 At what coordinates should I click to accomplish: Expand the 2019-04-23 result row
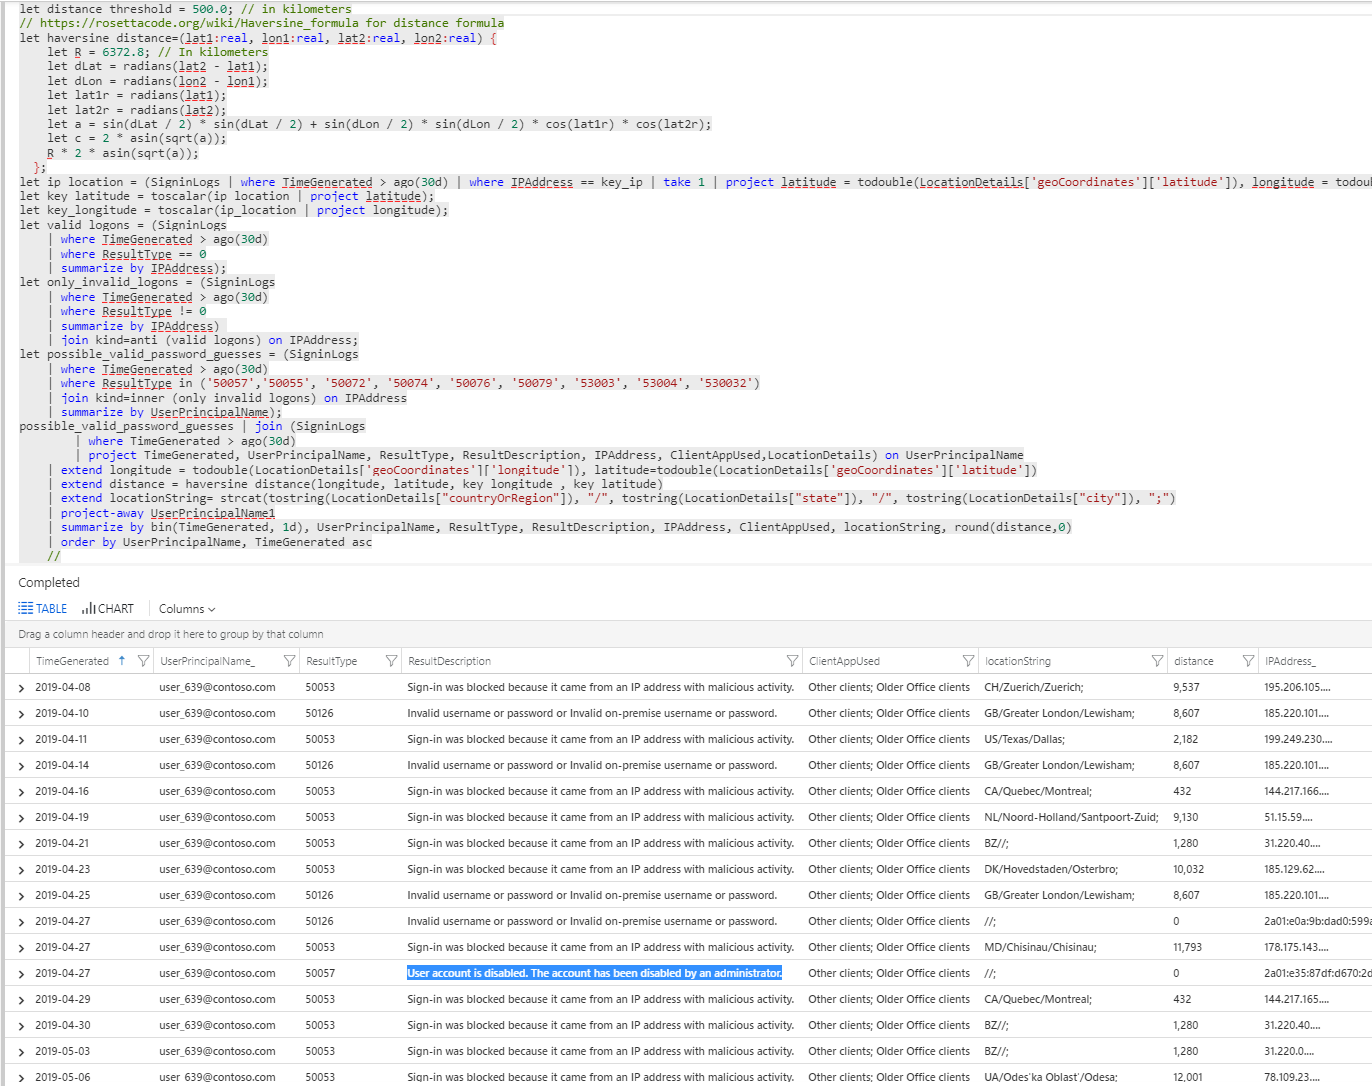[x=21, y=870]
